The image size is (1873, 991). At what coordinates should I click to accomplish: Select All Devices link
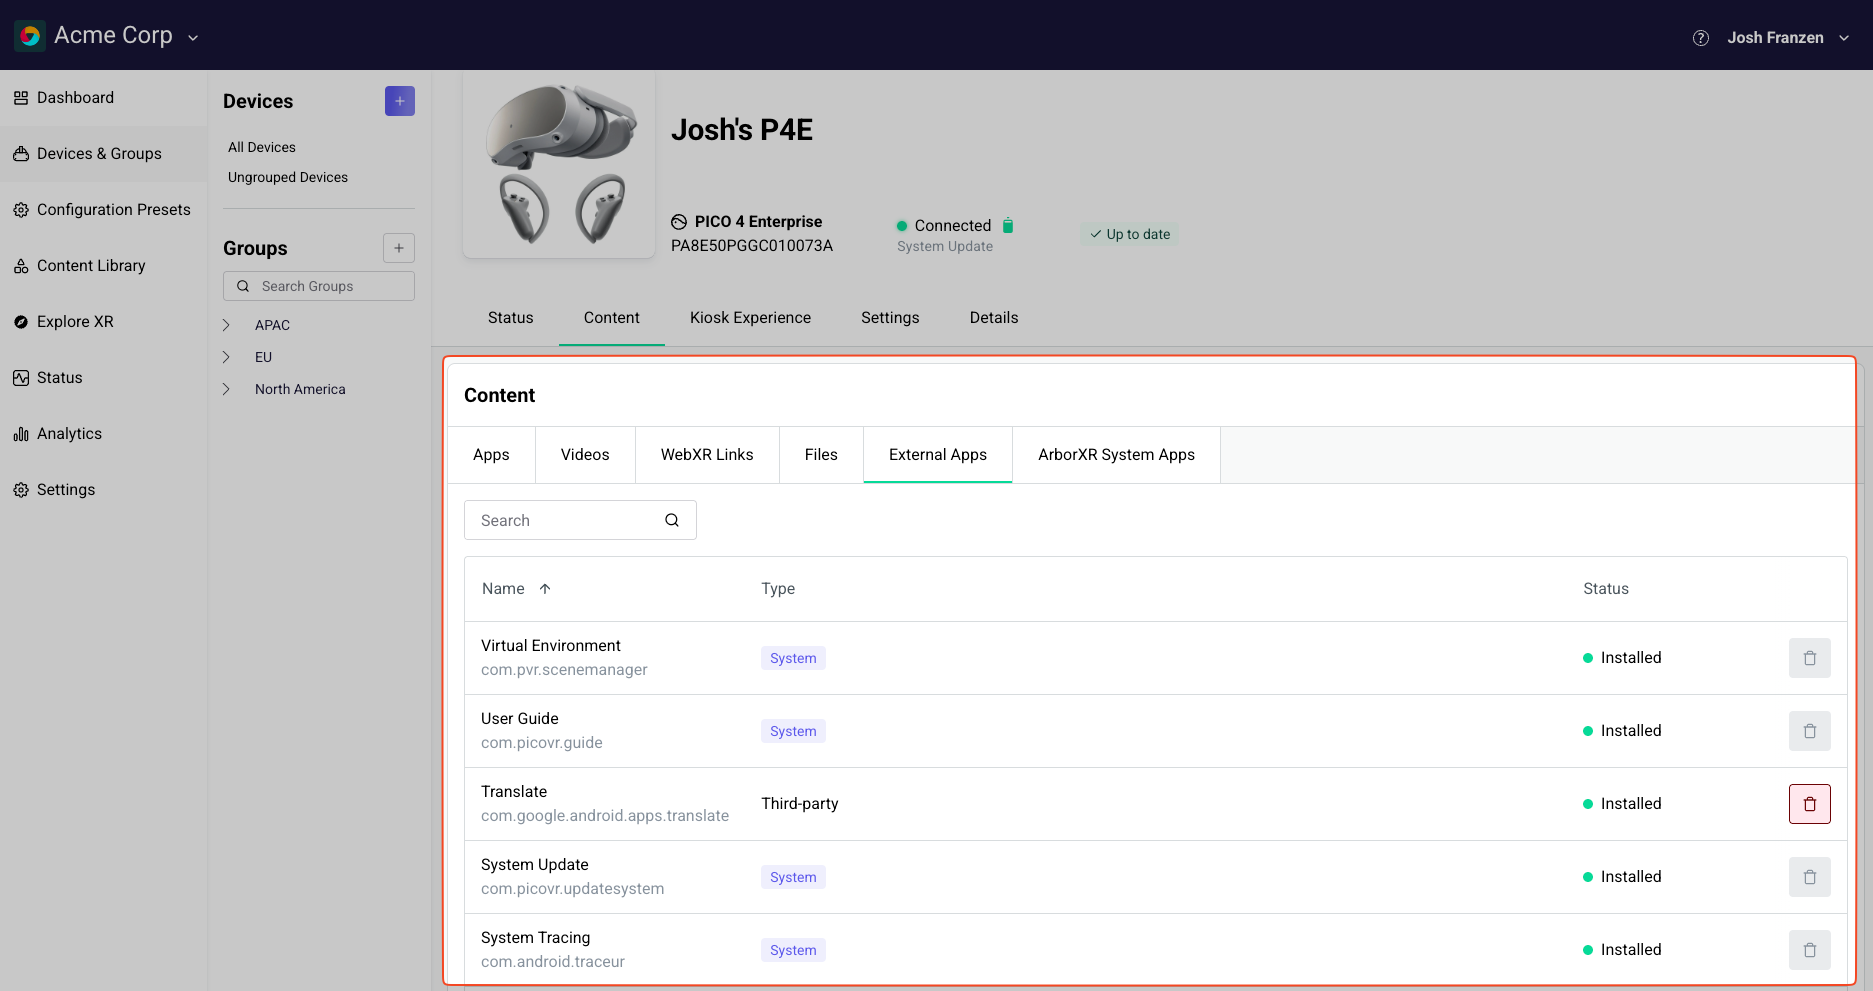[x=262, y=147]
